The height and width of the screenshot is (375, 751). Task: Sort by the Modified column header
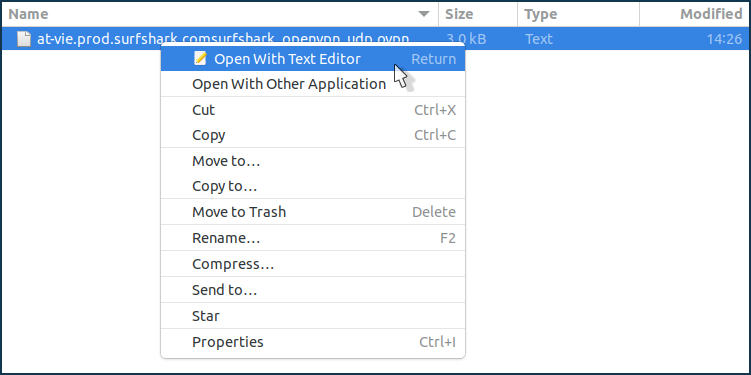coord(694,14)
